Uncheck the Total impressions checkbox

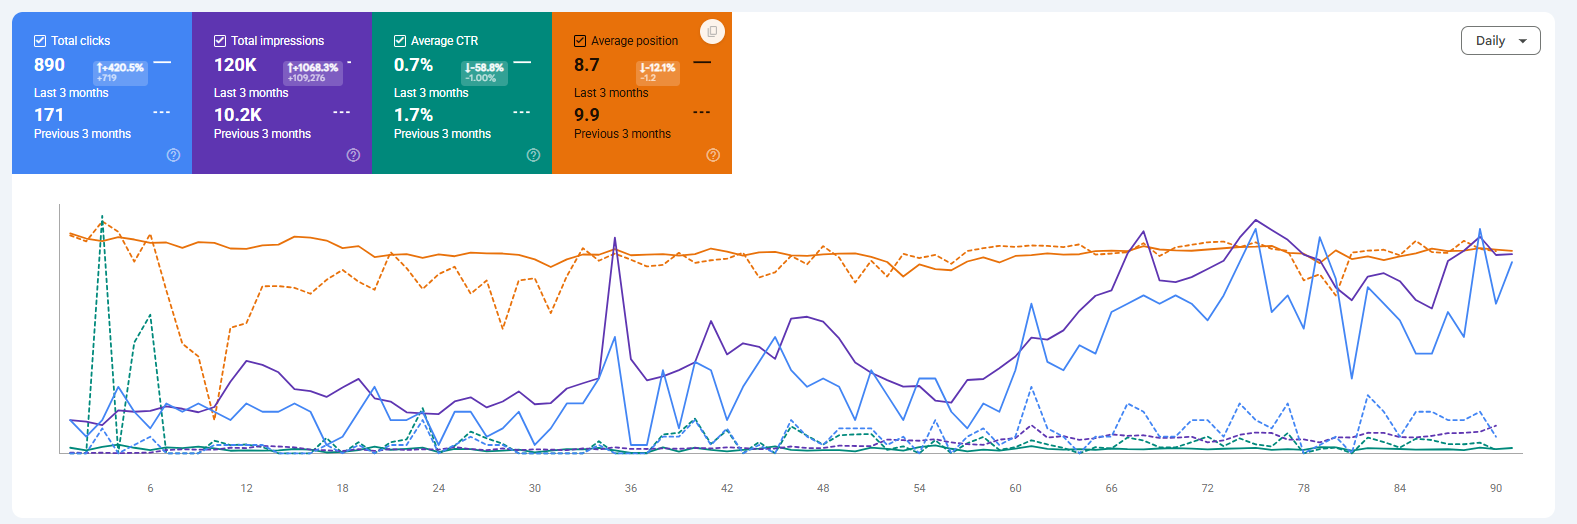[220, 41]
